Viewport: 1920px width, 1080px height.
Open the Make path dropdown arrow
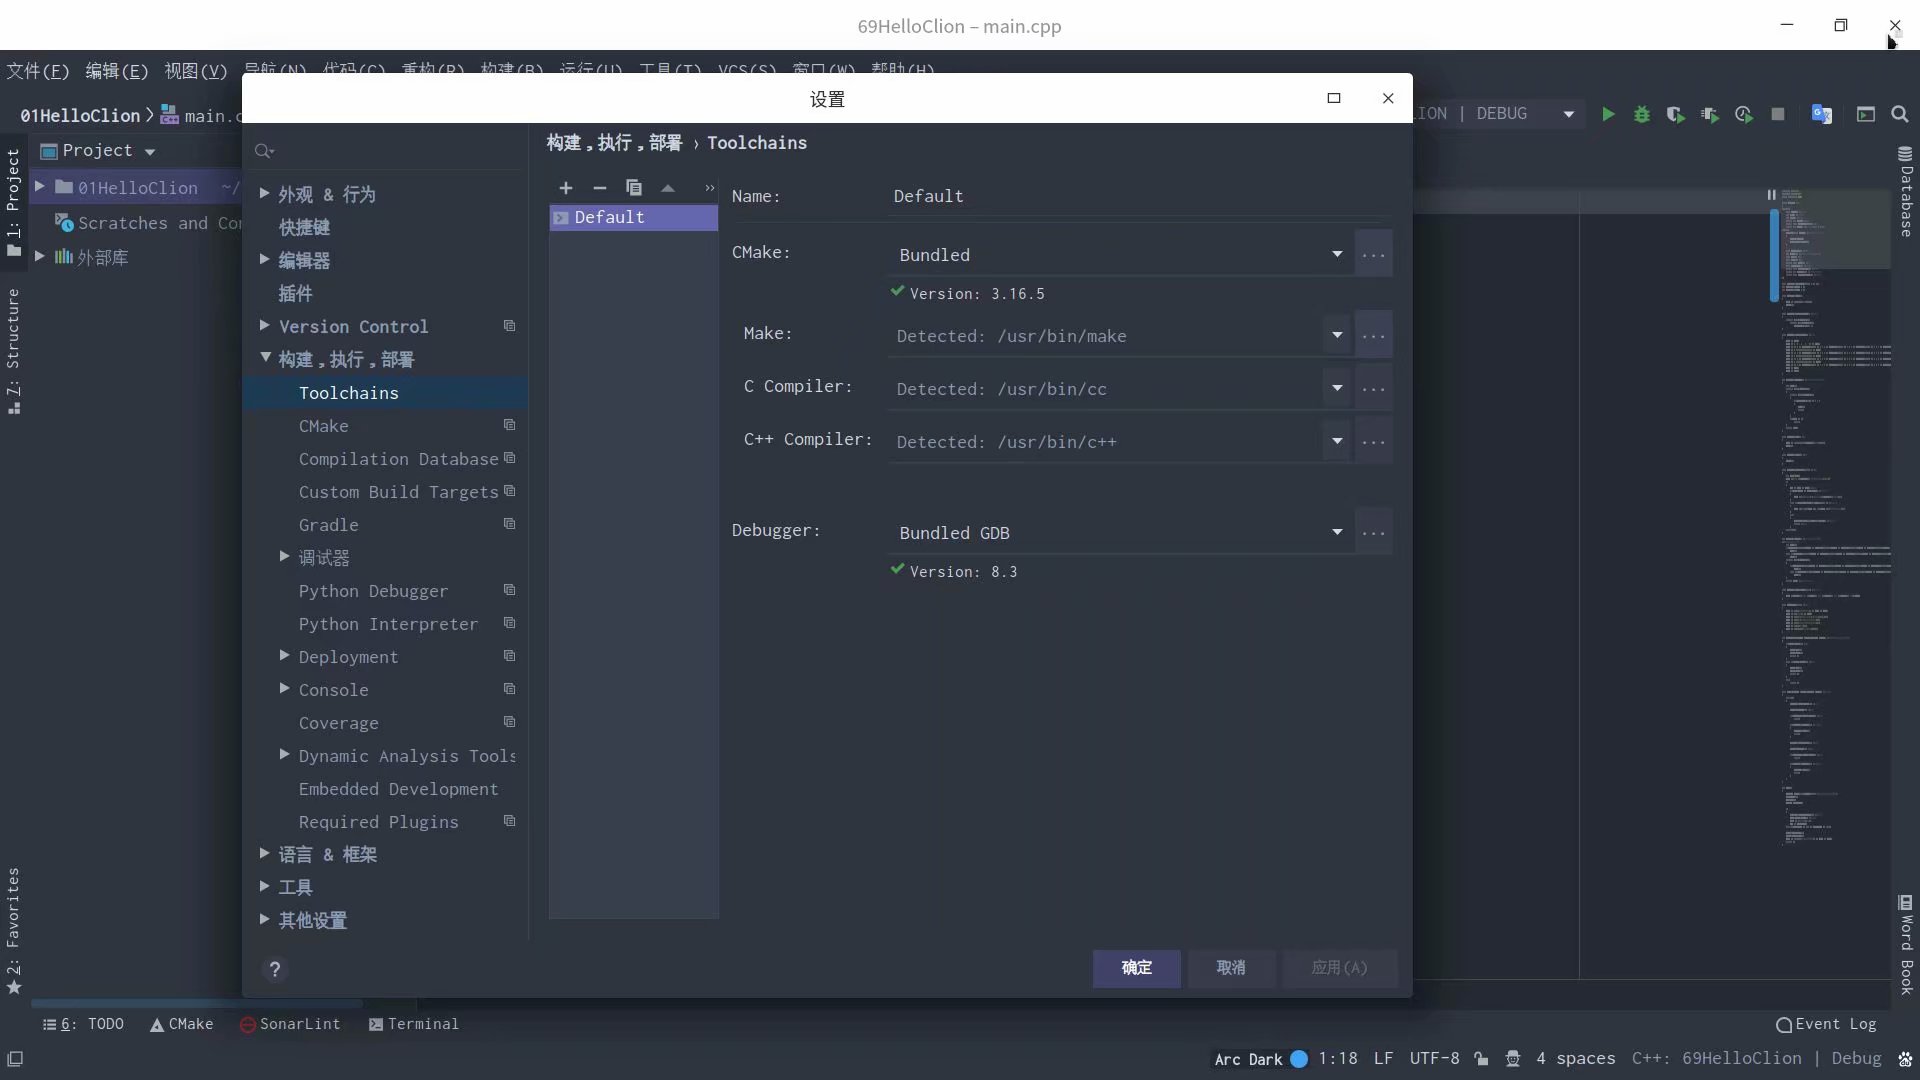click(1337, 335)
